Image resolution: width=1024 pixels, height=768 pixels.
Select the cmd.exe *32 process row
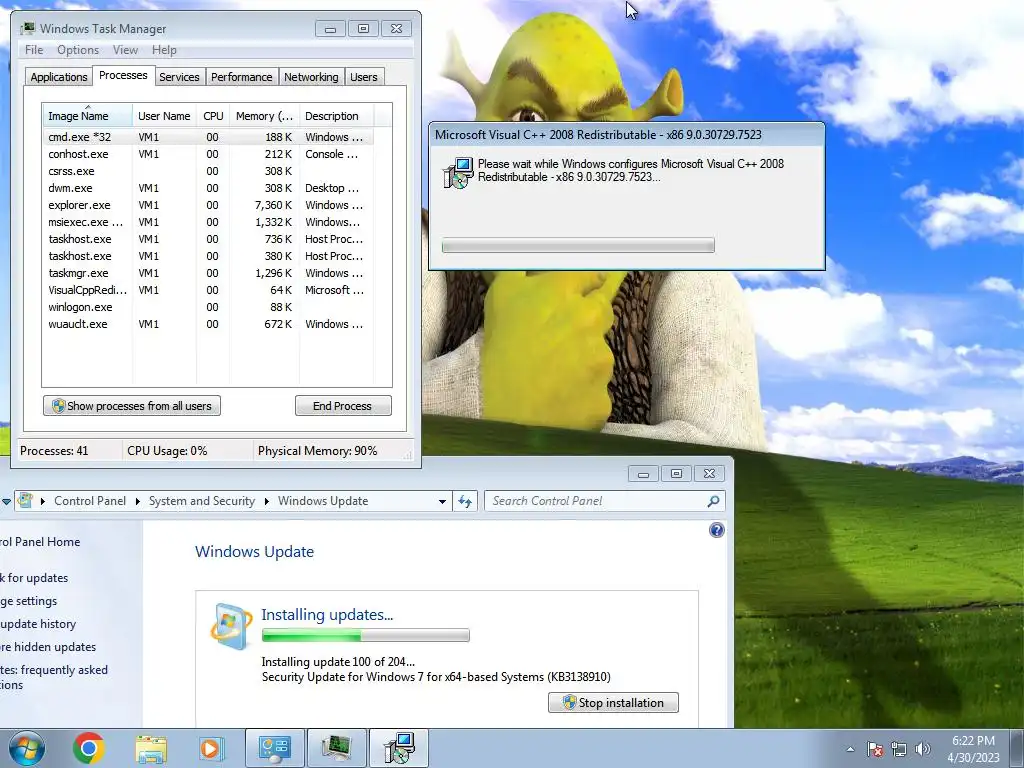[x=208, y=137]
